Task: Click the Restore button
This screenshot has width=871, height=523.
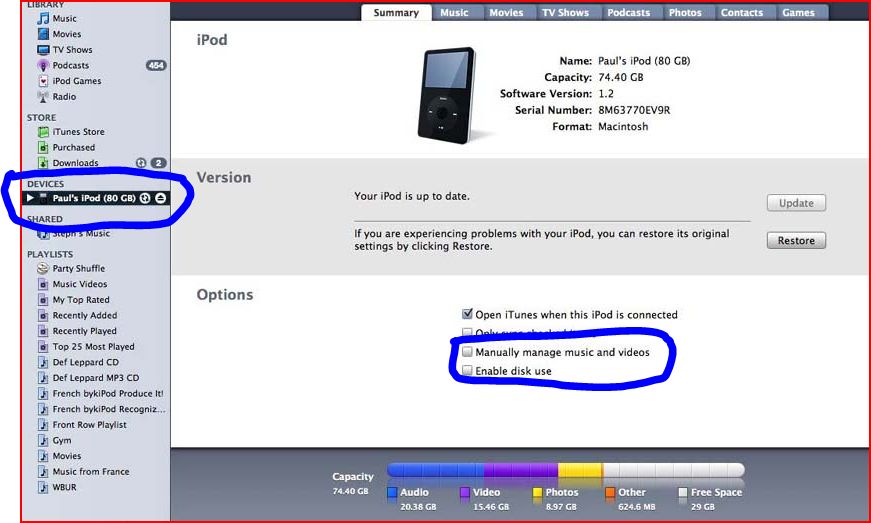Action: pos(796,241)
